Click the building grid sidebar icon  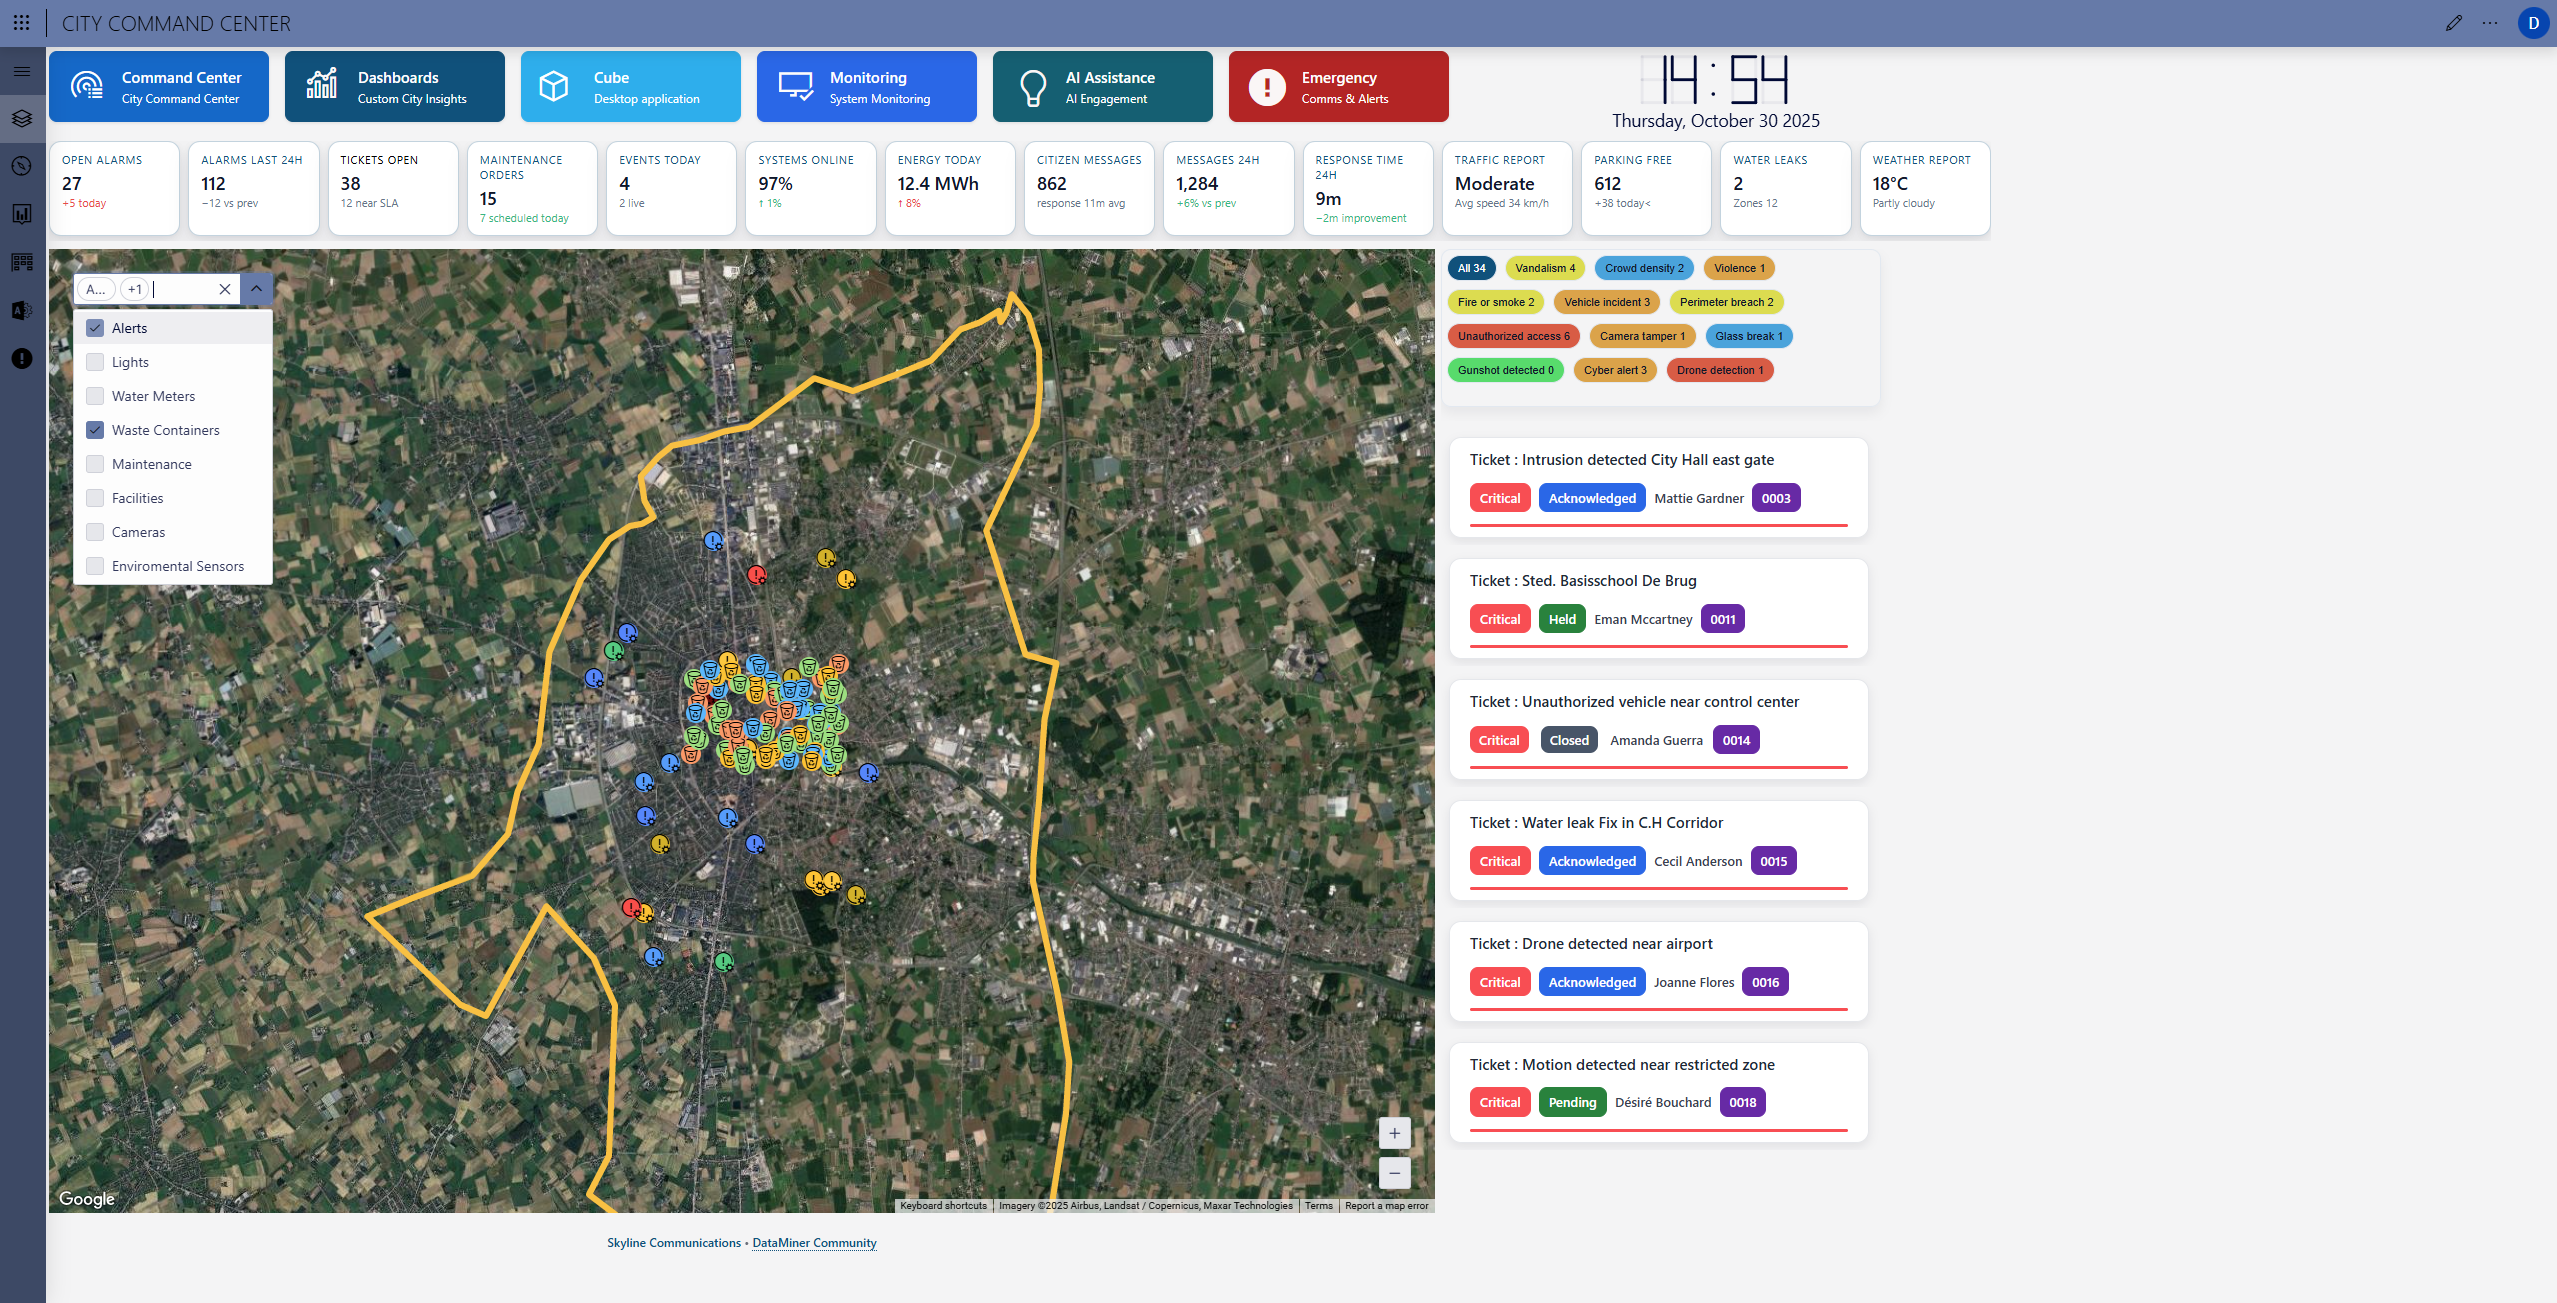click(22, 262)
